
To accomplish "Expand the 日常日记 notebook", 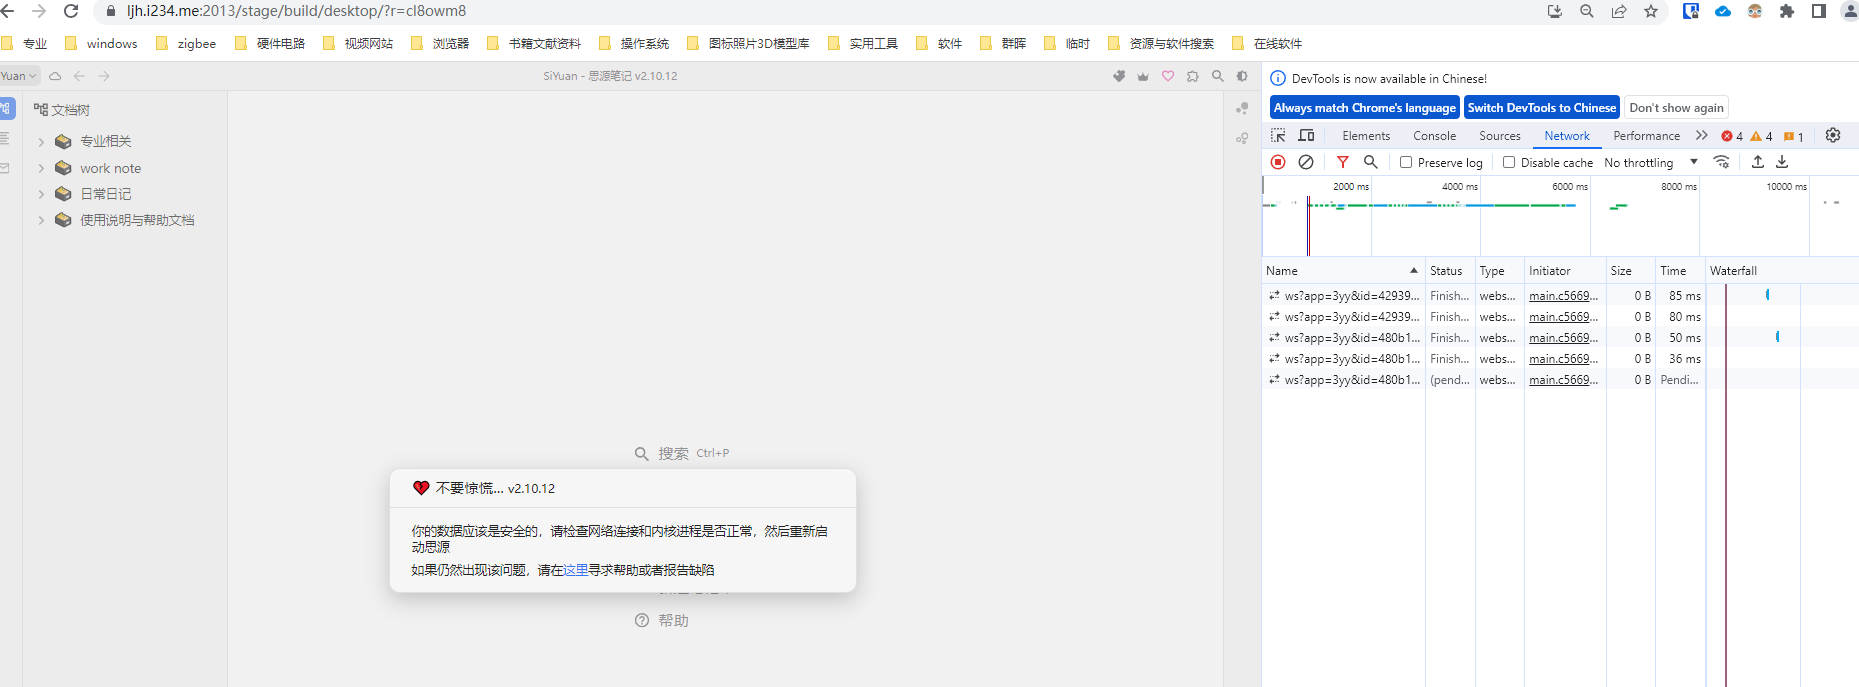I will pos(41,194).
